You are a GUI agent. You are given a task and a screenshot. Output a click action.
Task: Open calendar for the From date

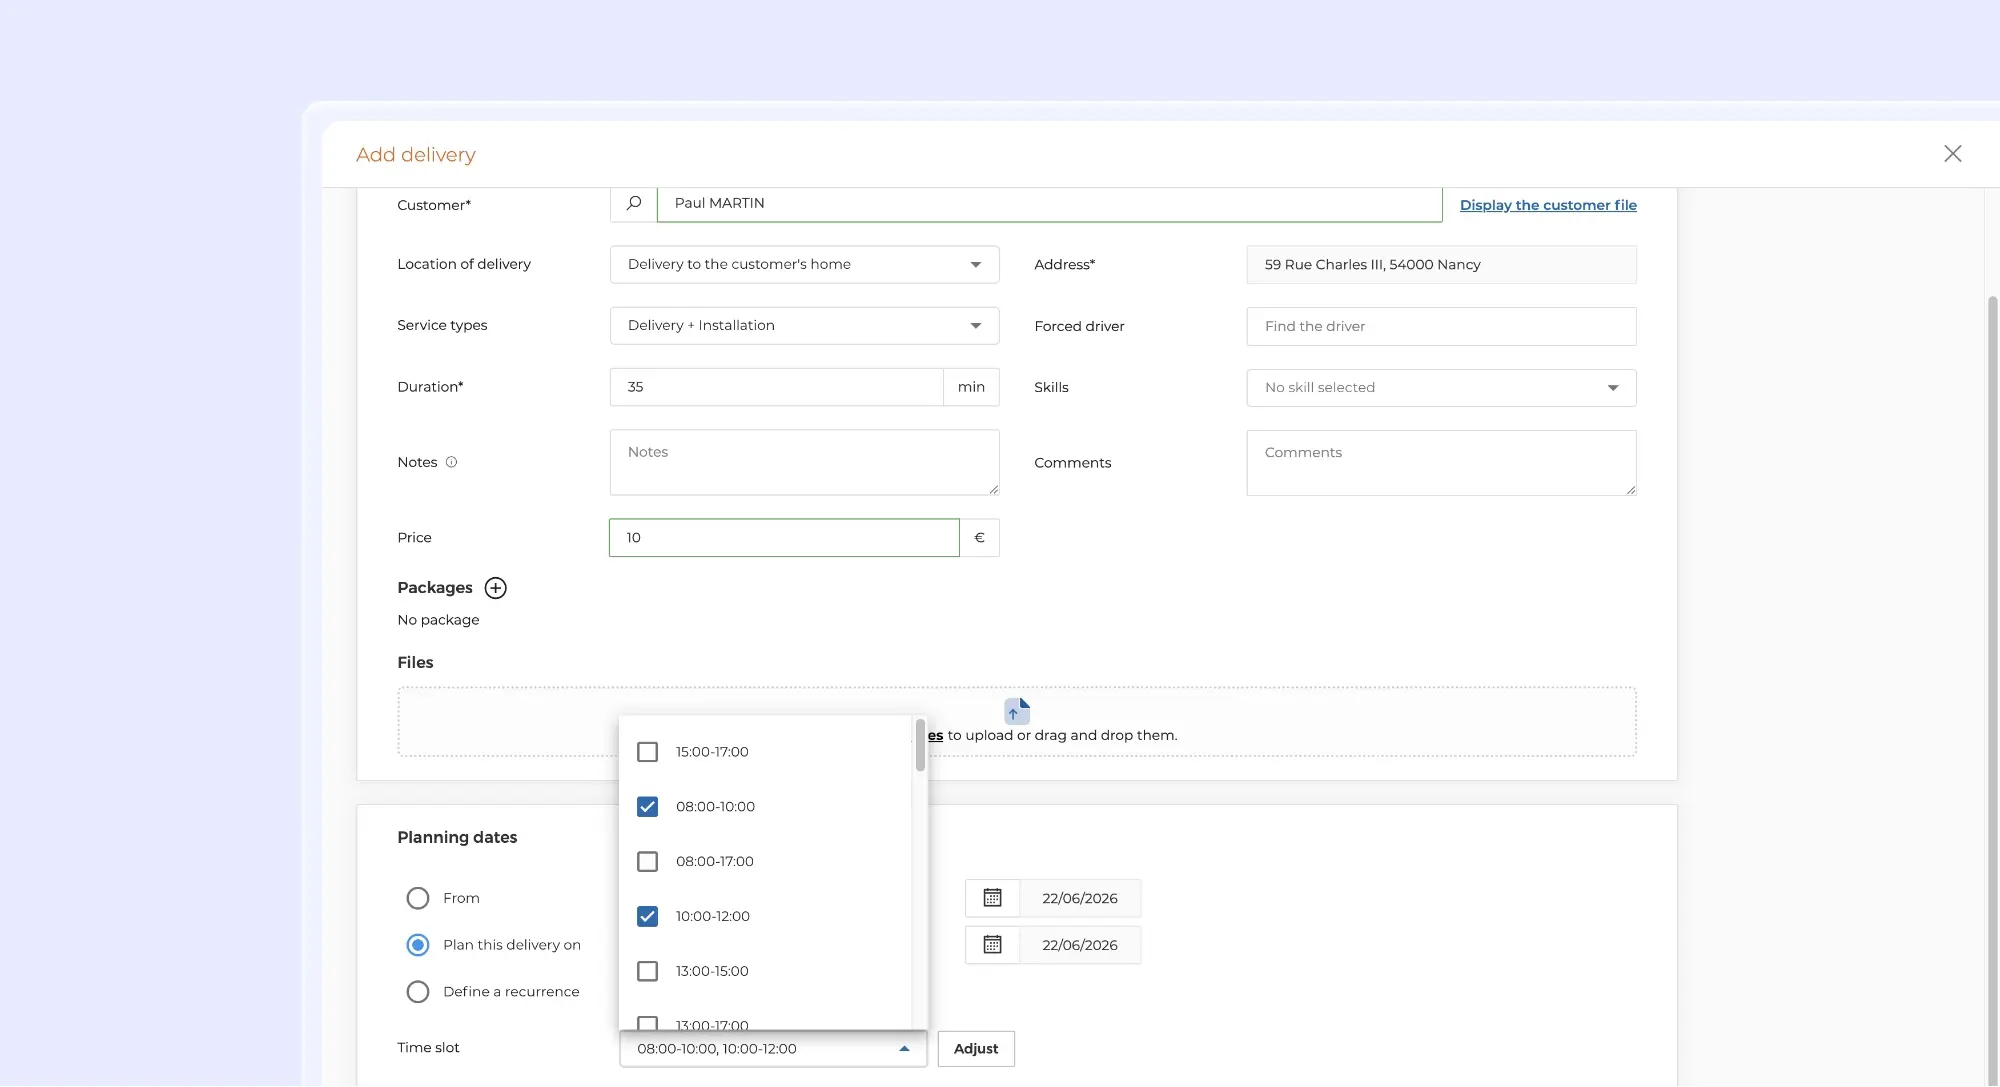coord(992,899)
